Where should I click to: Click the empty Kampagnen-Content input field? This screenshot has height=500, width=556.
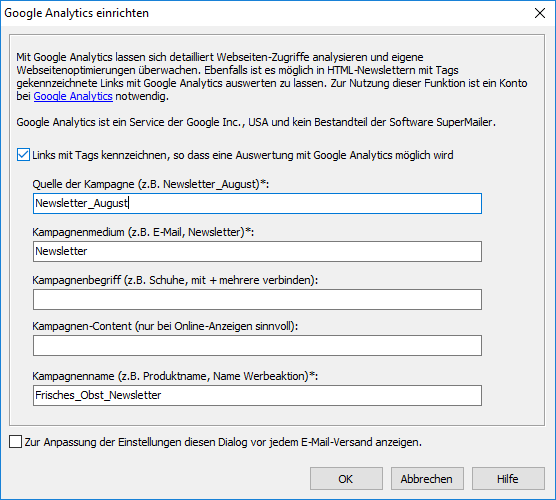click(x=257, y=345)
